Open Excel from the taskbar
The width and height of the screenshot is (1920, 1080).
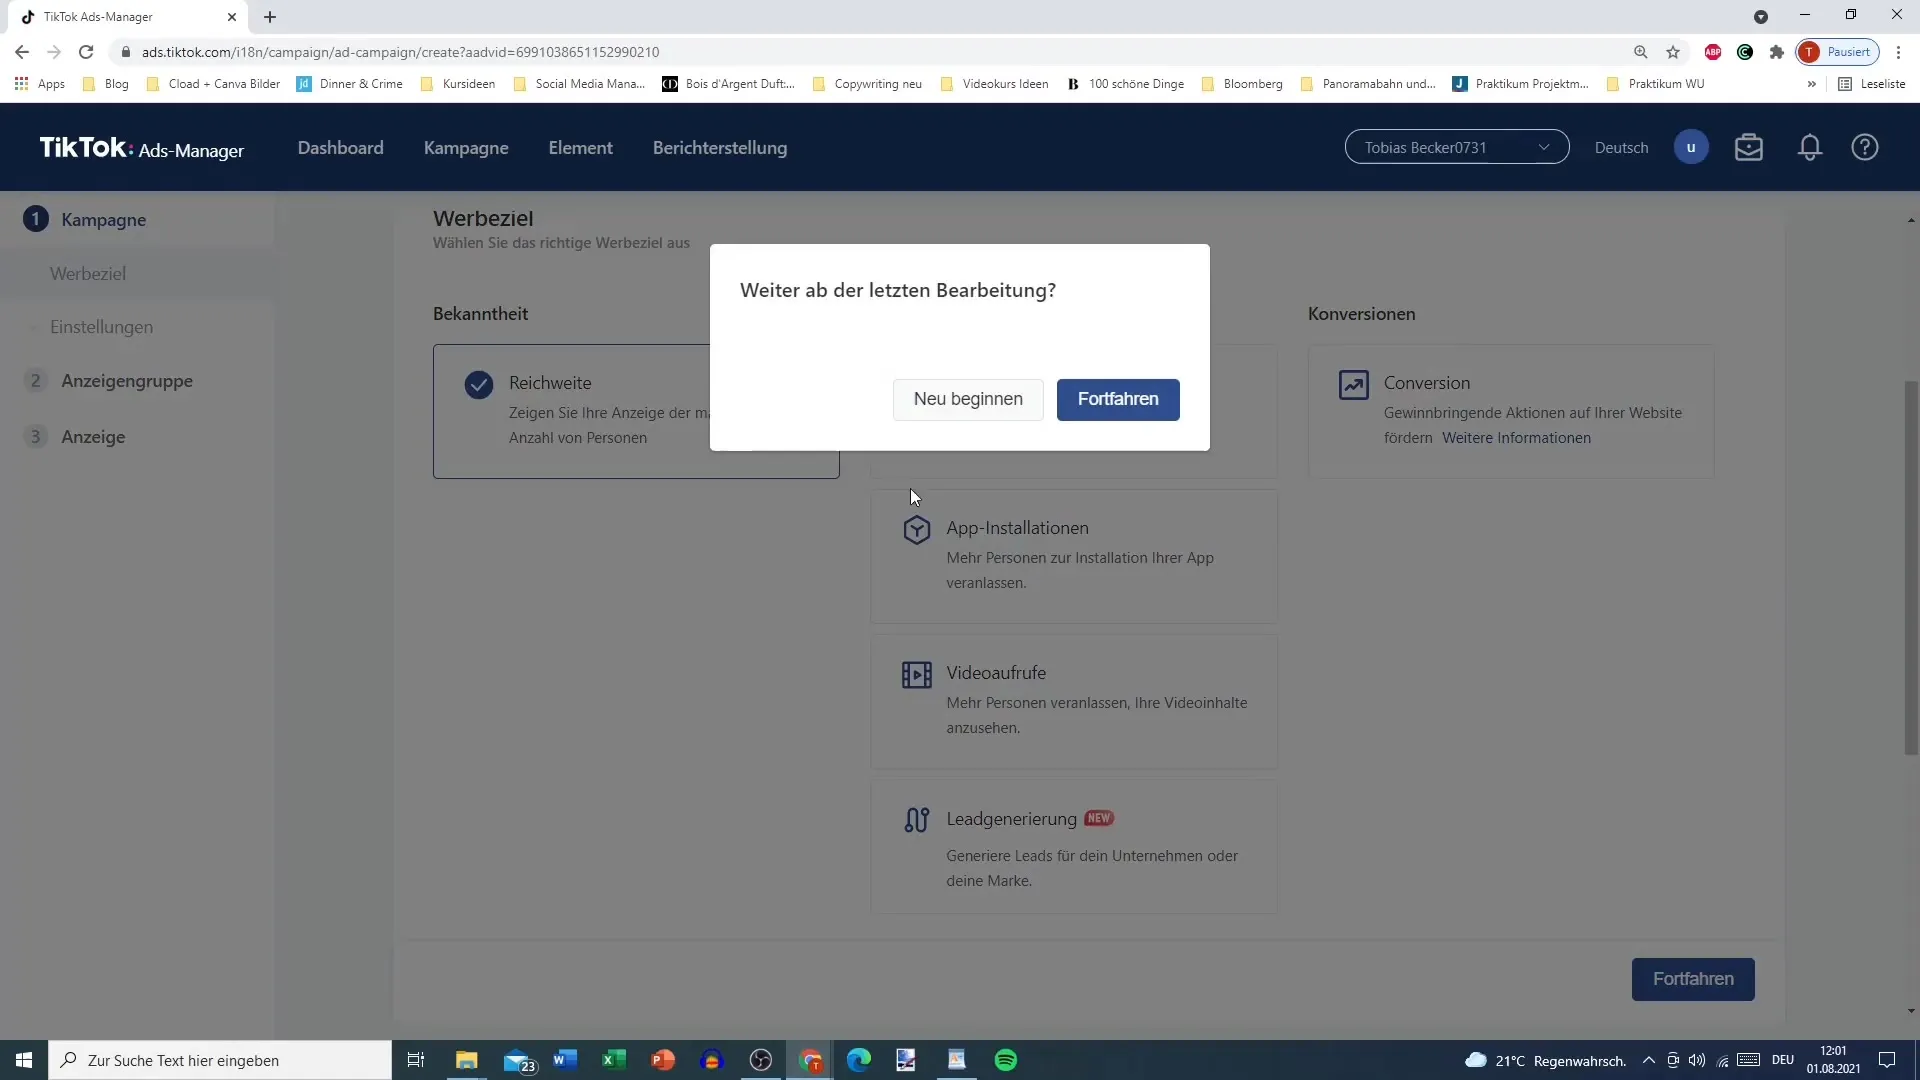click(614, 1060)
